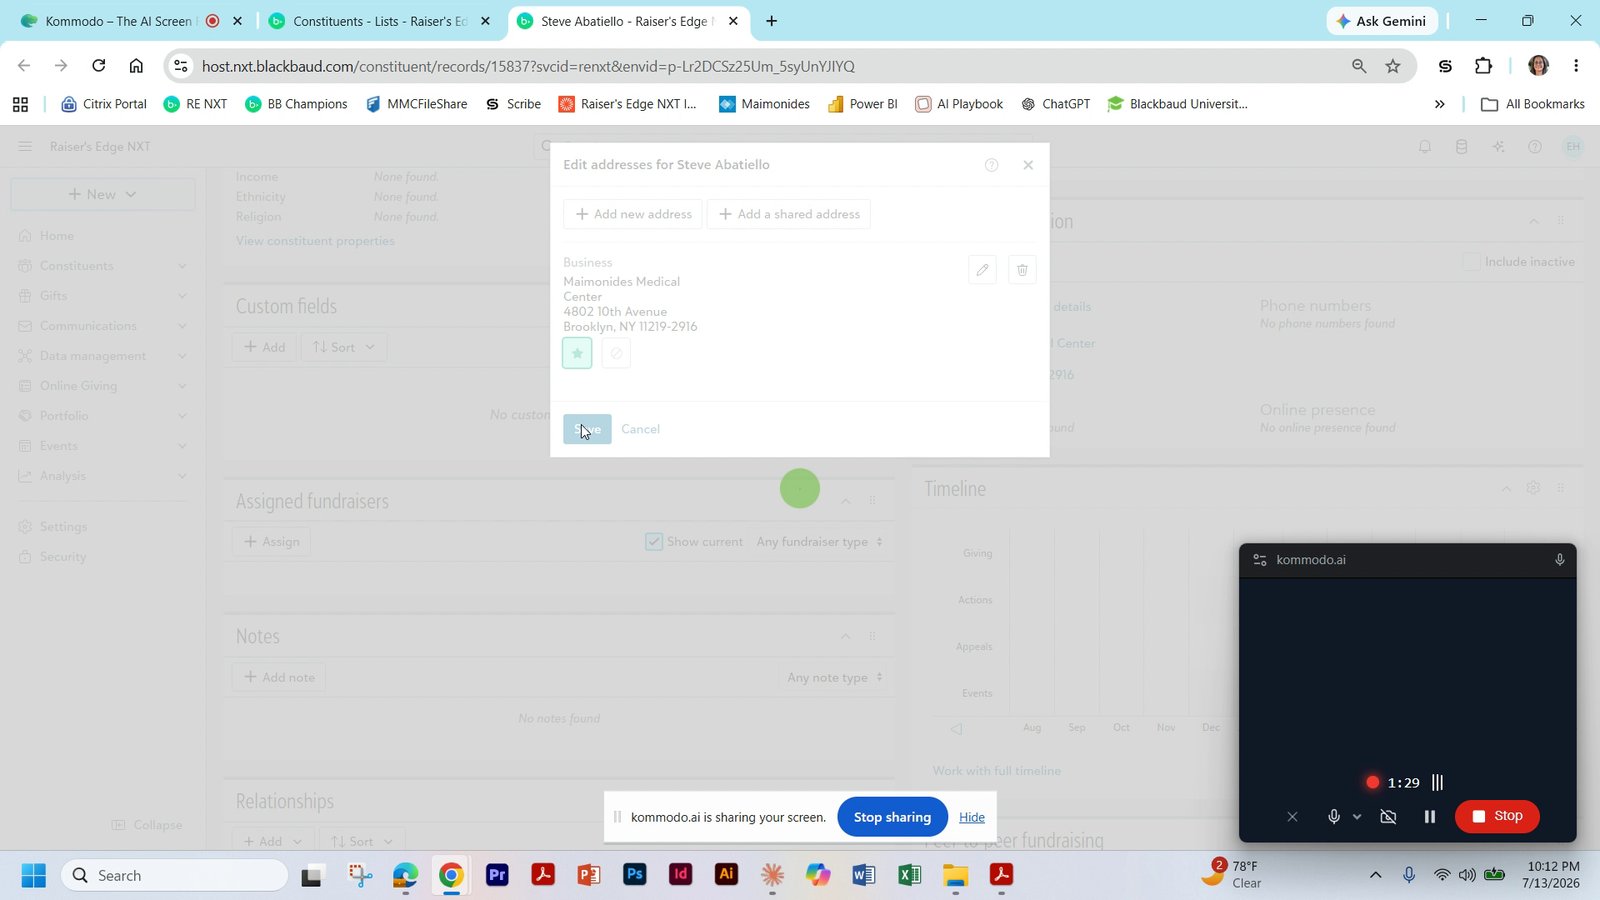This screenshot has height=900, width=1600.
Task: Click Add a shared address button
Action: click(x=789, y=214)
